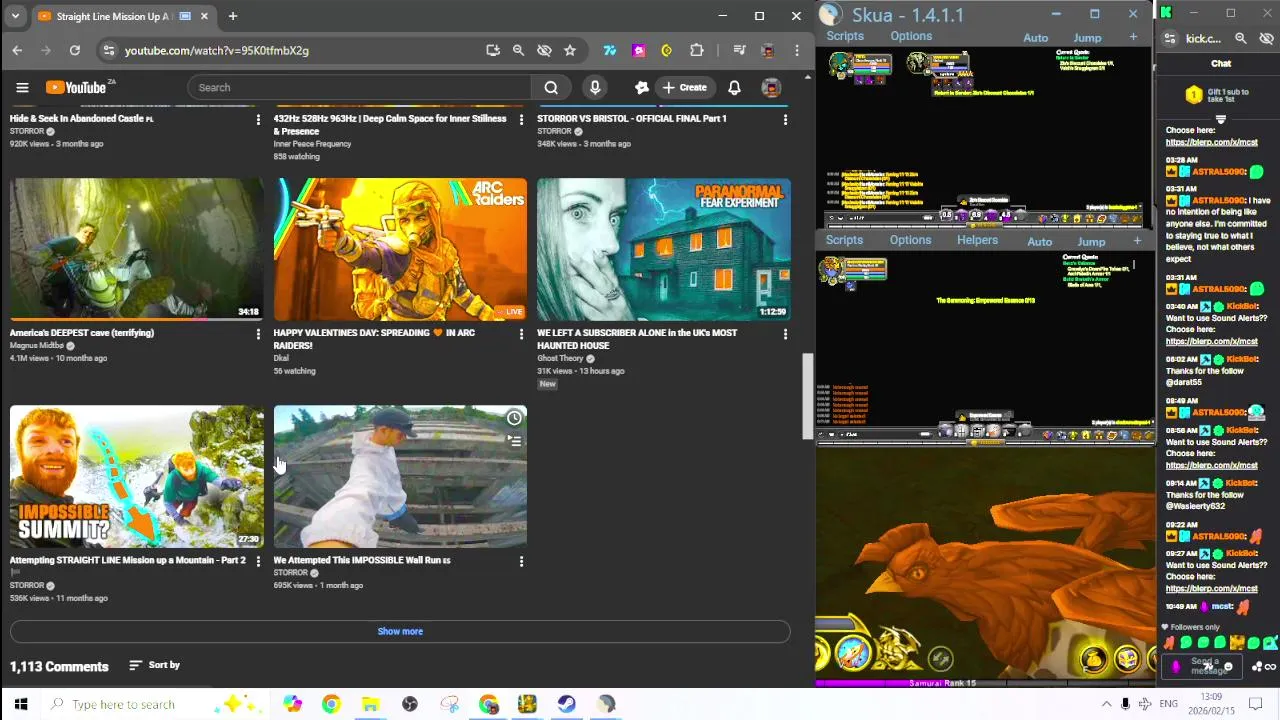Screen dimensions: 1280x720
Task: Click the YouTube search magnifier button
Action: tap(551, 87)
